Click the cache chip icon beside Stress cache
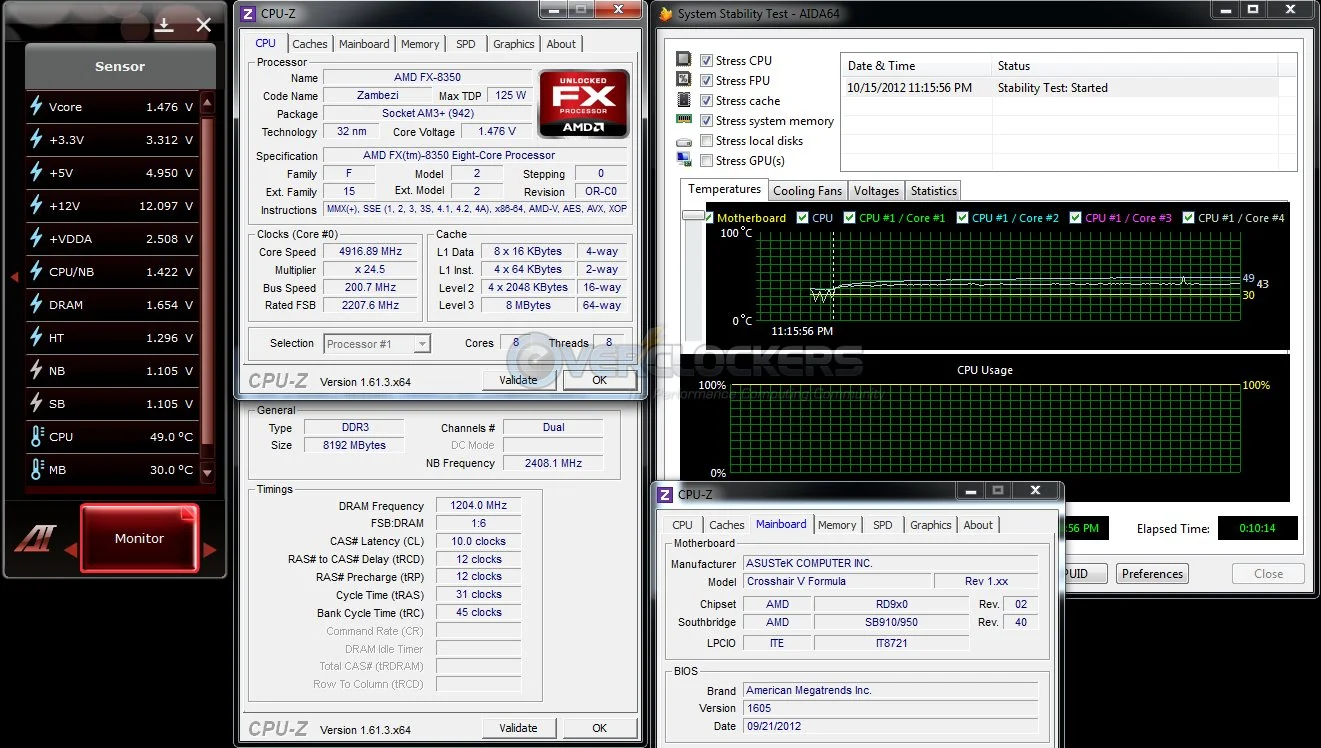1321x748 pixels. click(684, 100)
